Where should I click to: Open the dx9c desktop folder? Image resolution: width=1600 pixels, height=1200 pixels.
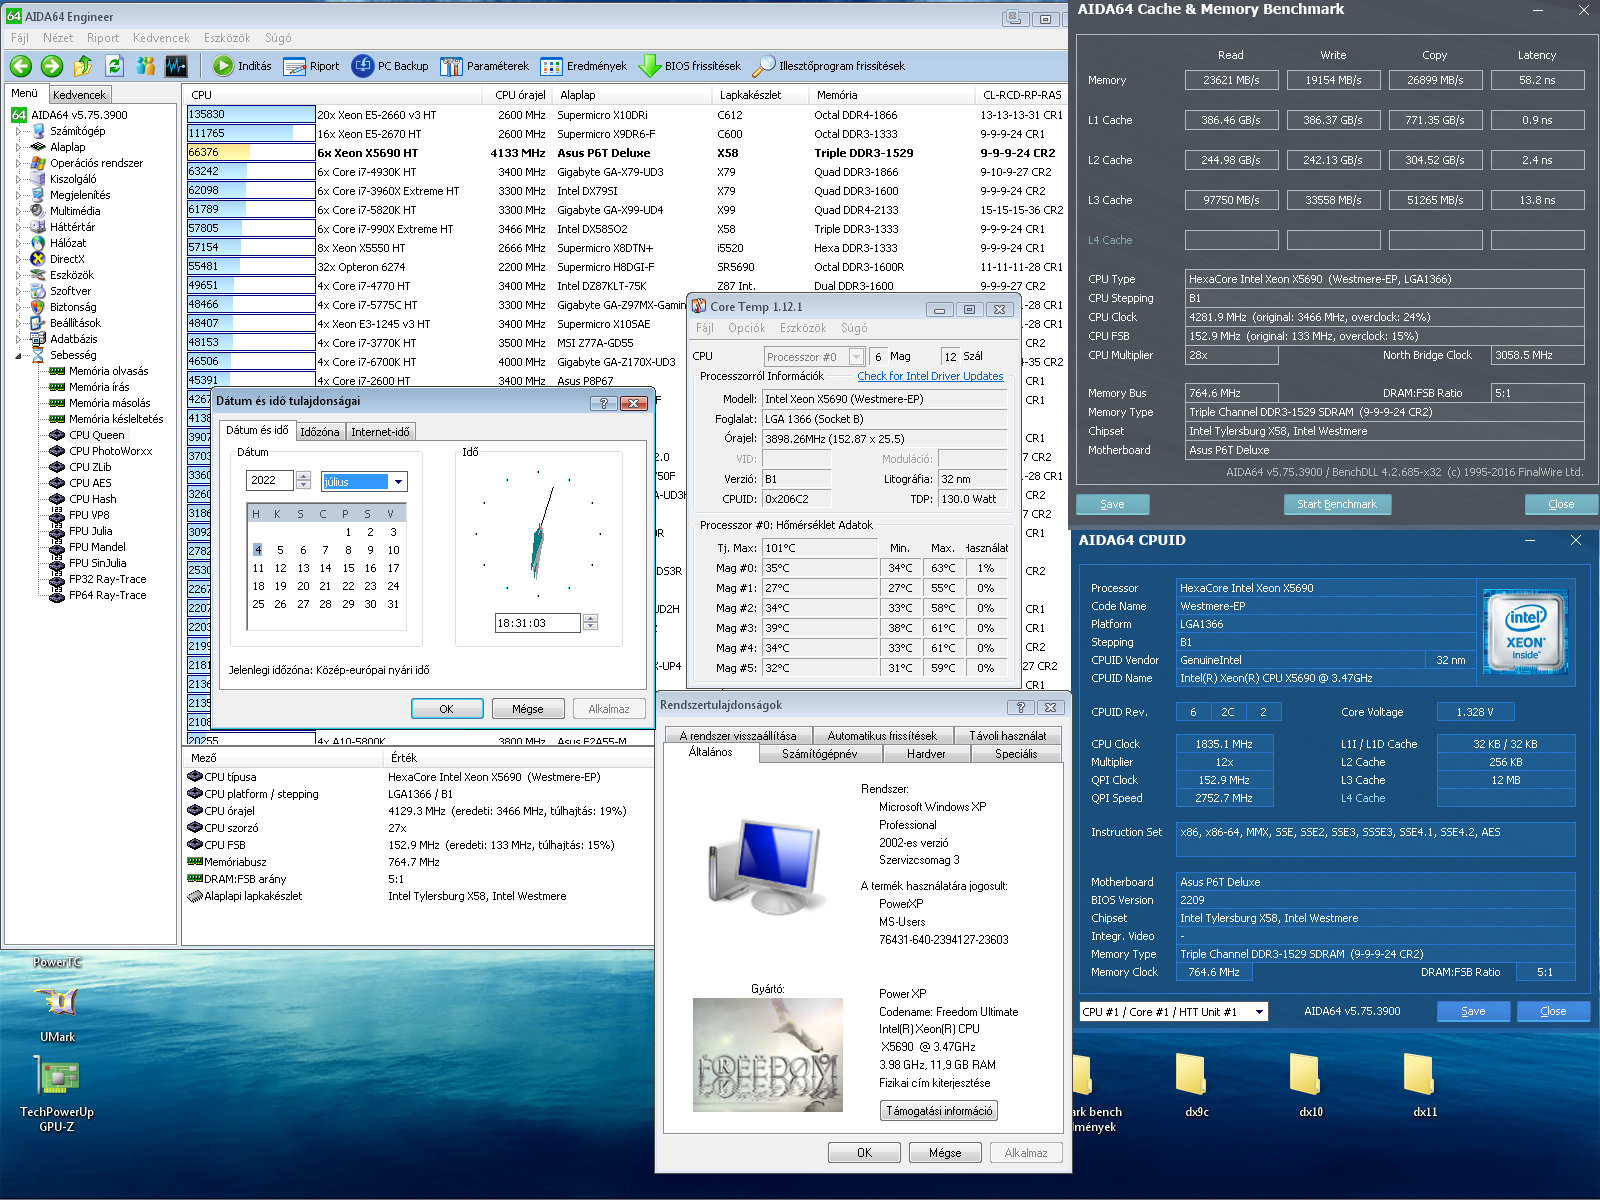(x=1197, y=1086)
